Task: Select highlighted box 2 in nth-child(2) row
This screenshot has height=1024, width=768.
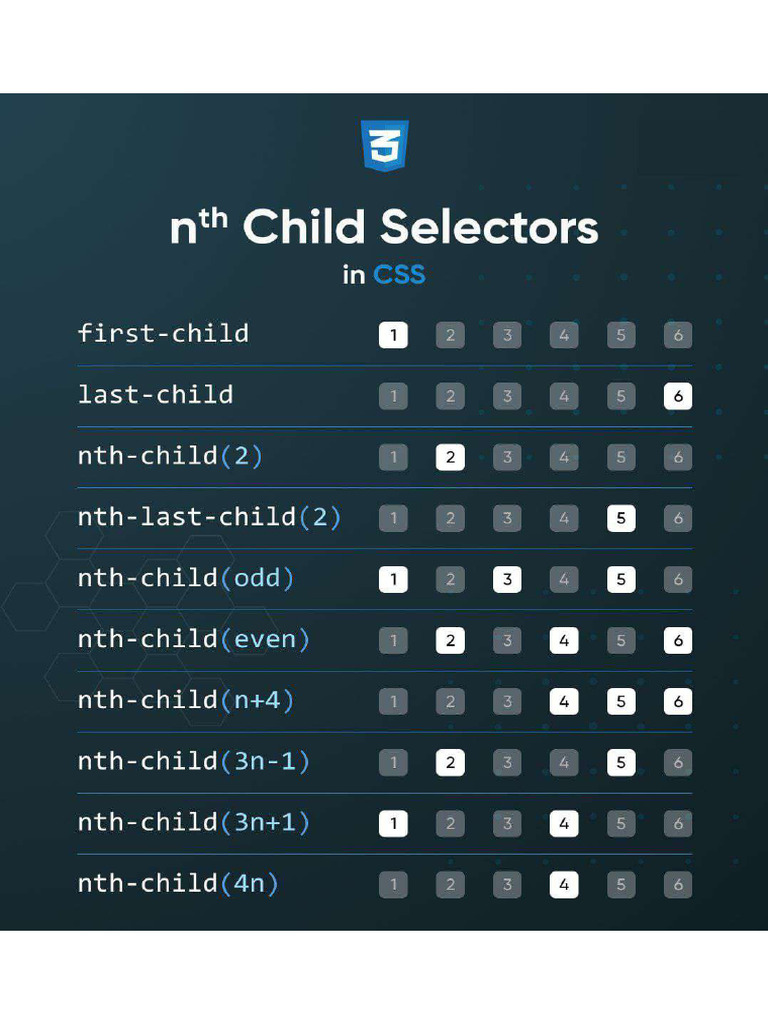Action: tap(450, 457)
